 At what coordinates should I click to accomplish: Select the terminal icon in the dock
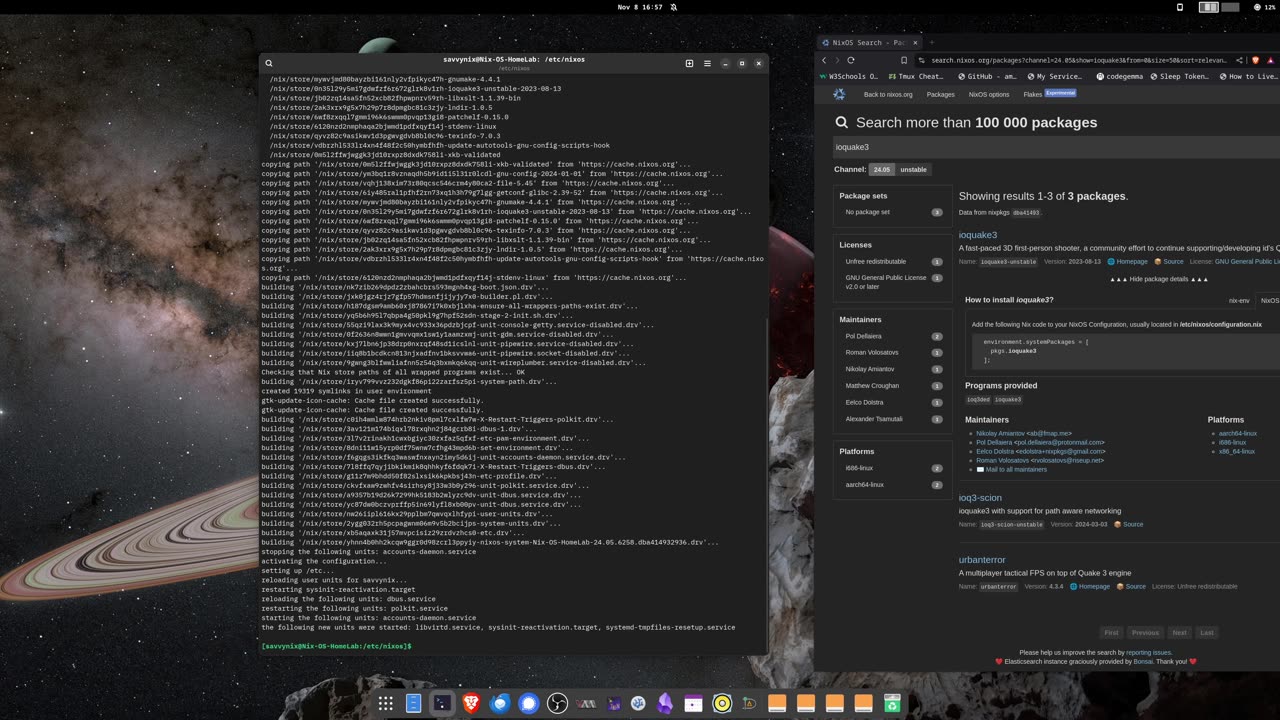(x=442, y=704)
